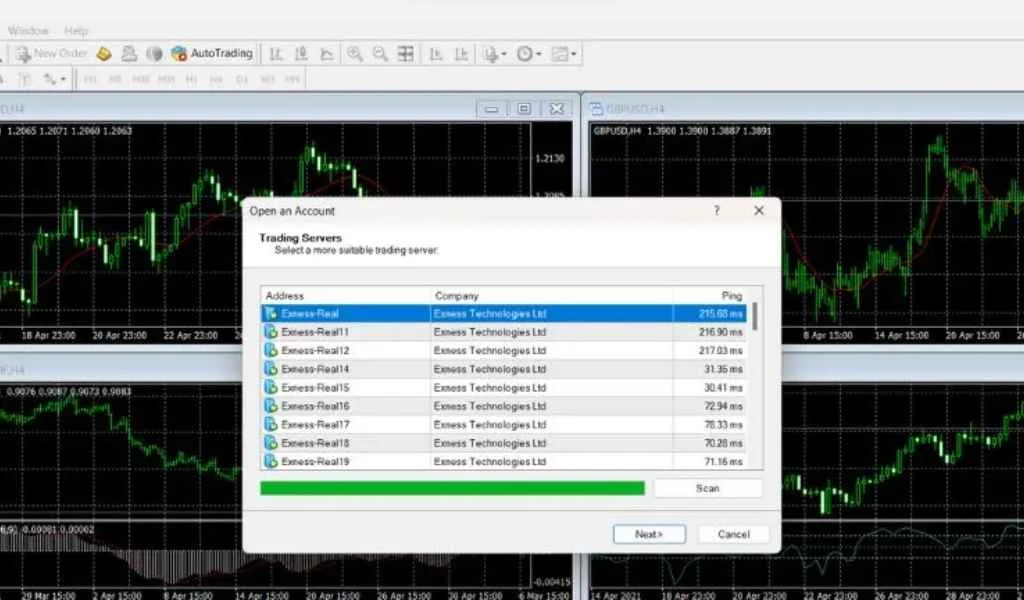This screenshot has height=600, width=1024.
Task: Click the Next button
Action: (x=649, y=534)
